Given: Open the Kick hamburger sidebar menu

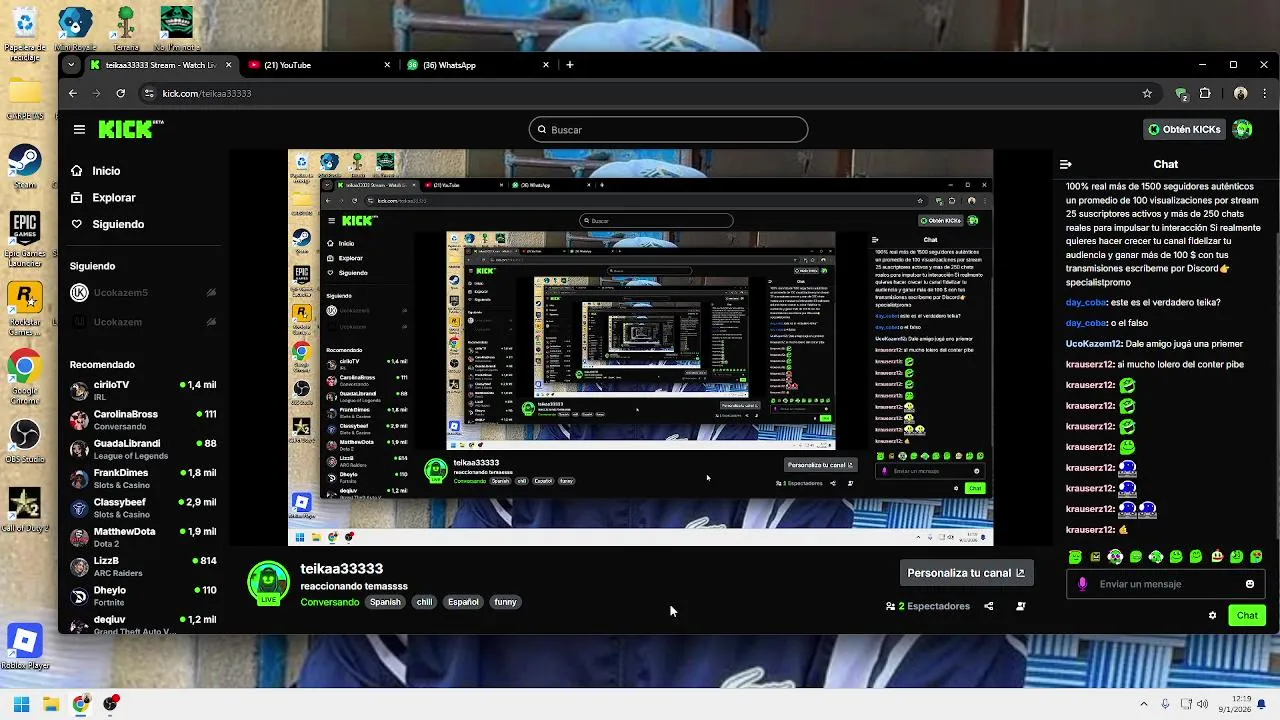Looking at the screenshot, I should click(79, 129).
